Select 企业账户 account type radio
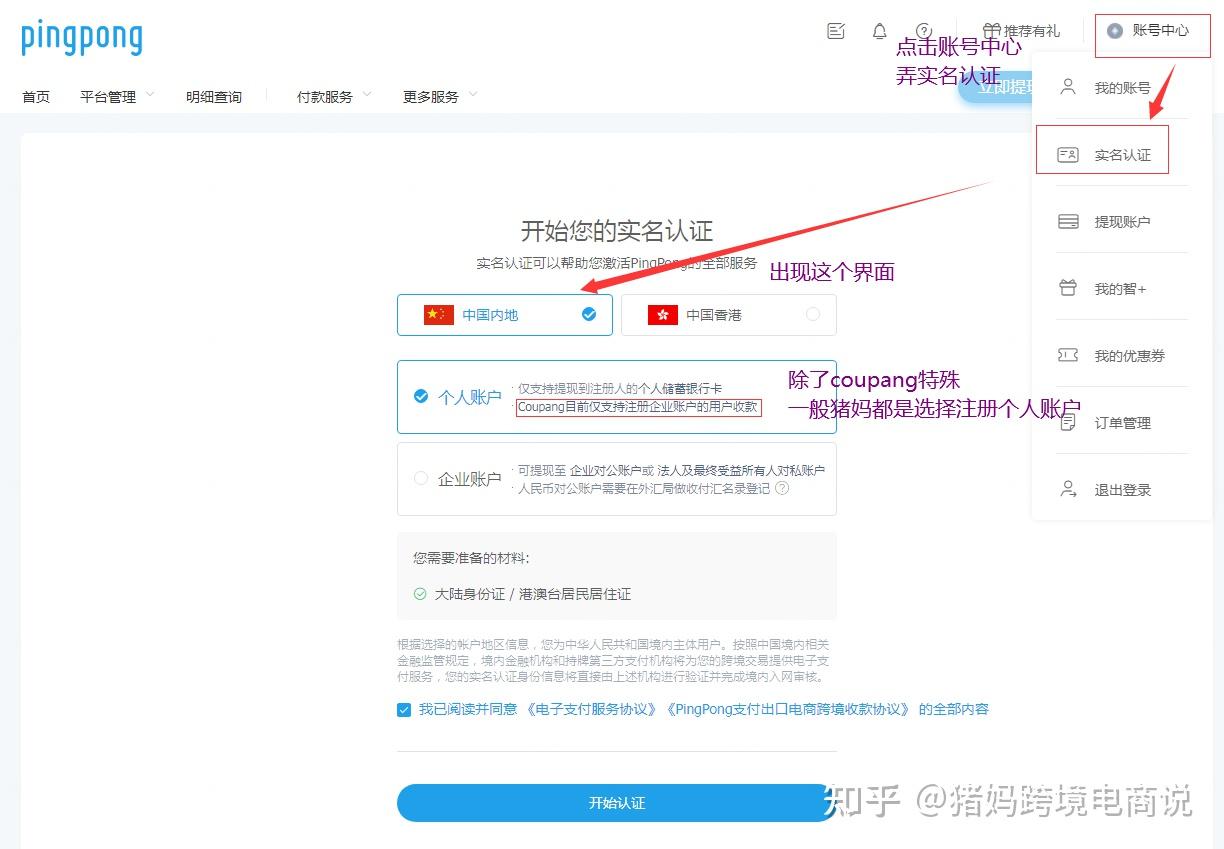Viewport: 1224px width, 849px height. [421, 478]
